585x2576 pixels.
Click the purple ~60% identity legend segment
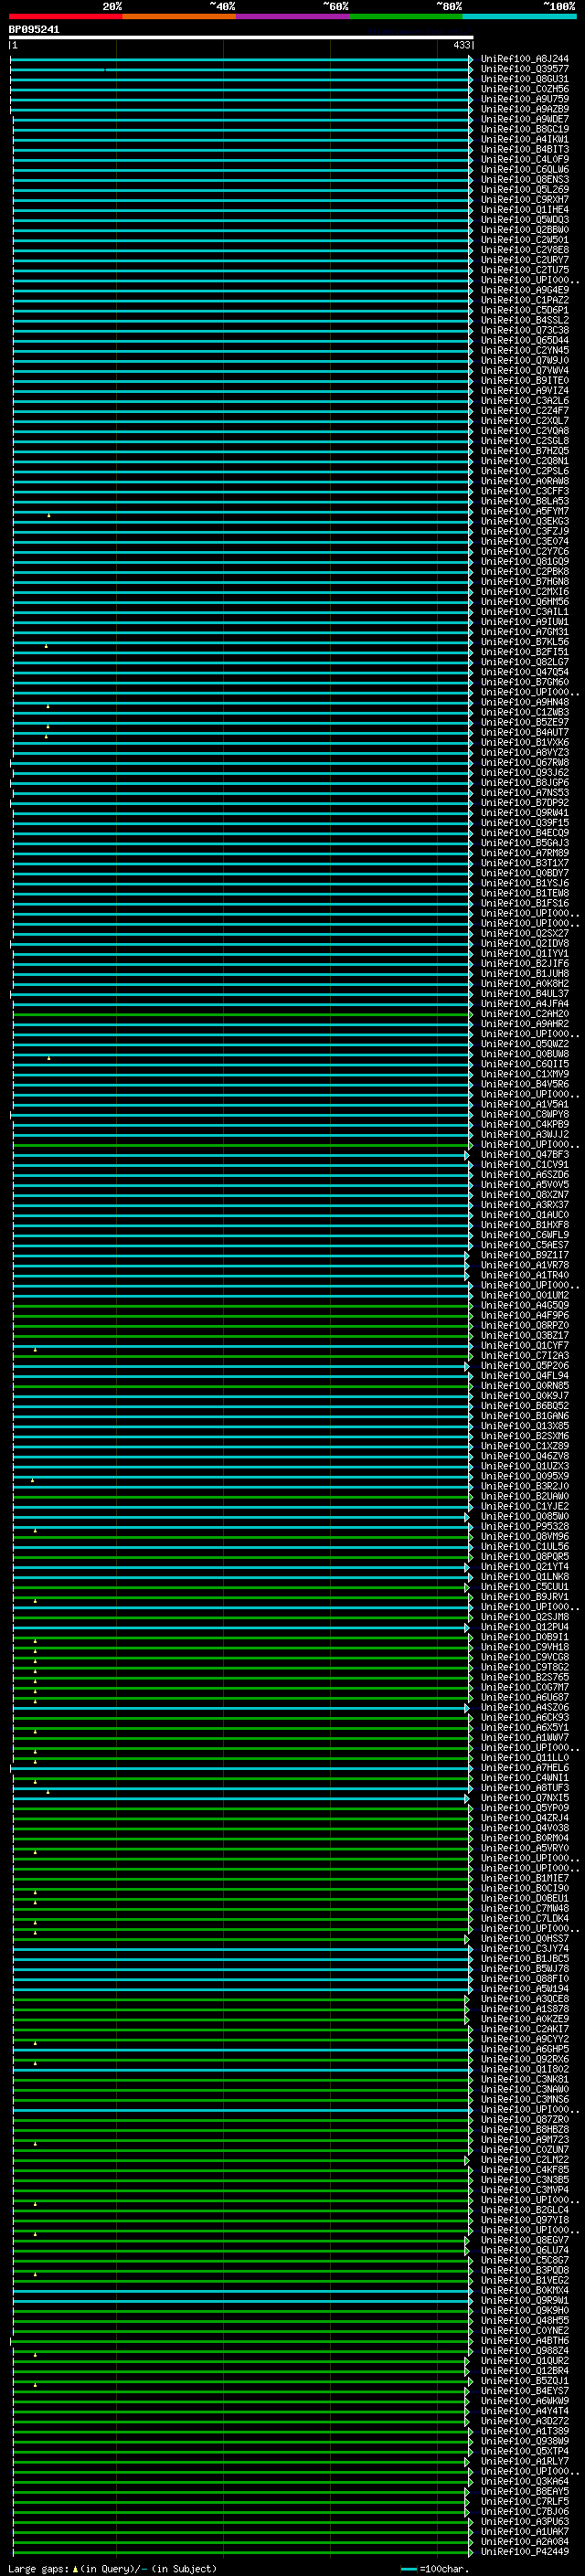[x=292, y=17]
